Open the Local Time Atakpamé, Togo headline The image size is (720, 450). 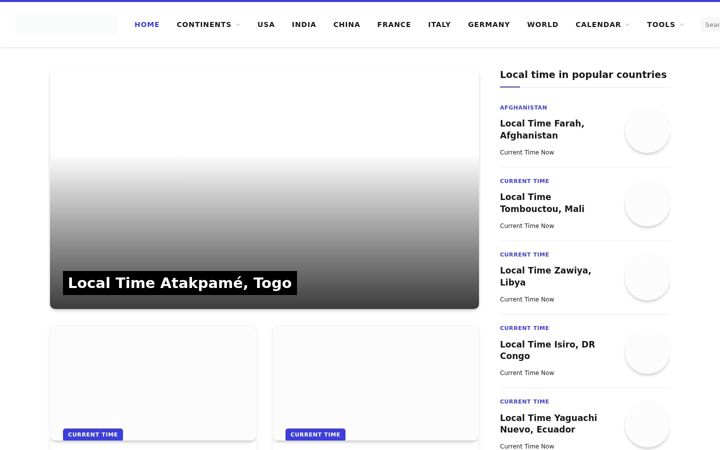(x=180, y=283)
